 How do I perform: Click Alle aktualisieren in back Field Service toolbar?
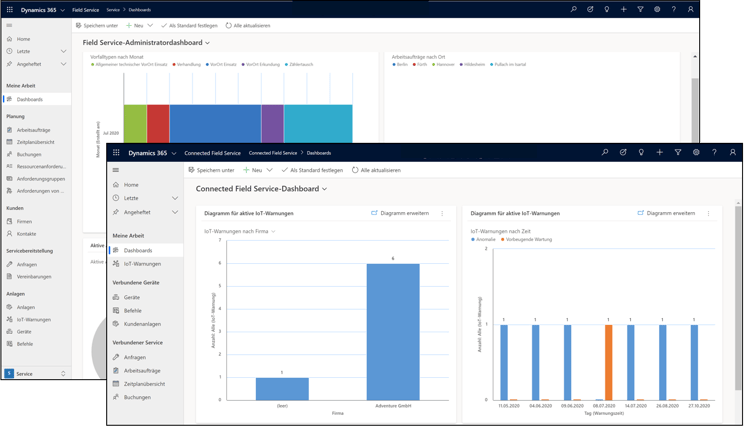pyautogui.click(x=248, y=25)
